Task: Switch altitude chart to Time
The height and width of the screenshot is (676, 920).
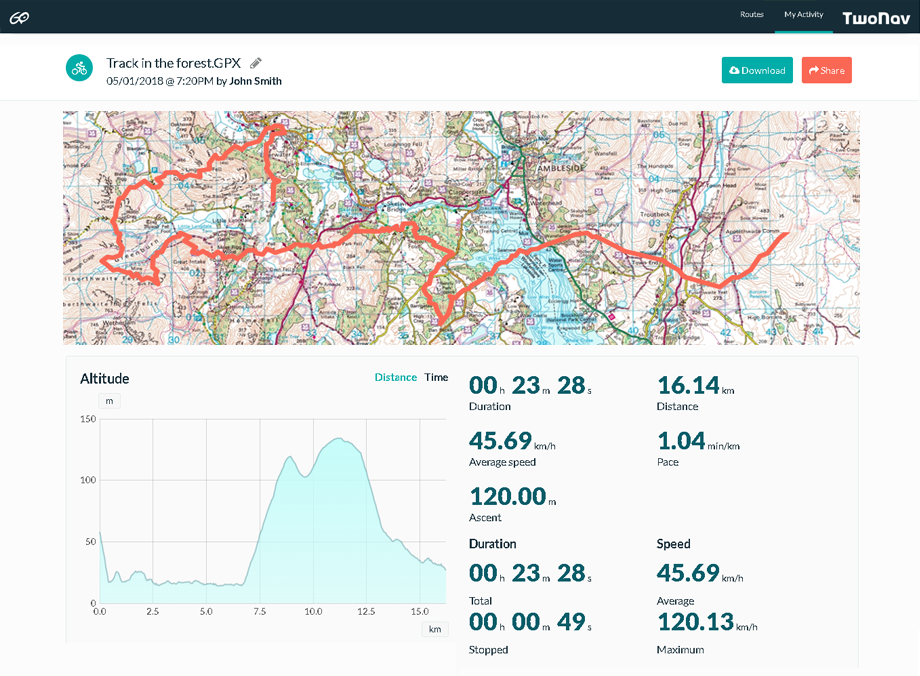Action: tap(436, 377)
